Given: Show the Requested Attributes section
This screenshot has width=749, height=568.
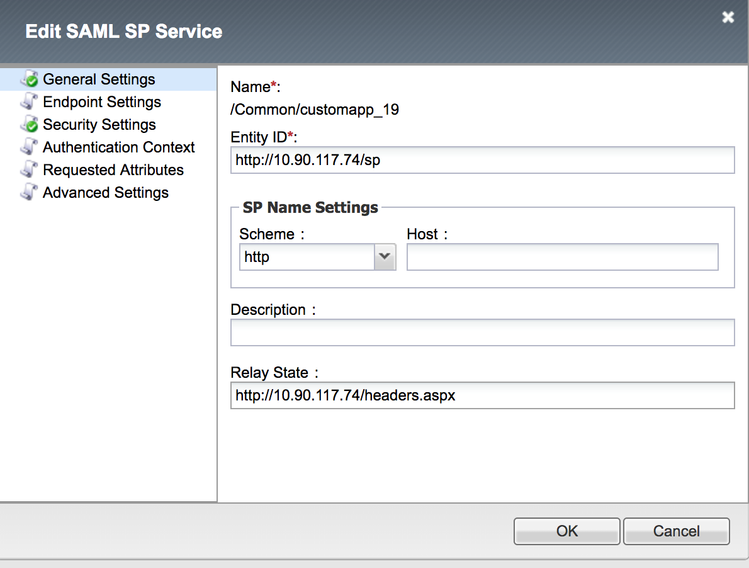Looking at the screenshot, I should (113, 170).
